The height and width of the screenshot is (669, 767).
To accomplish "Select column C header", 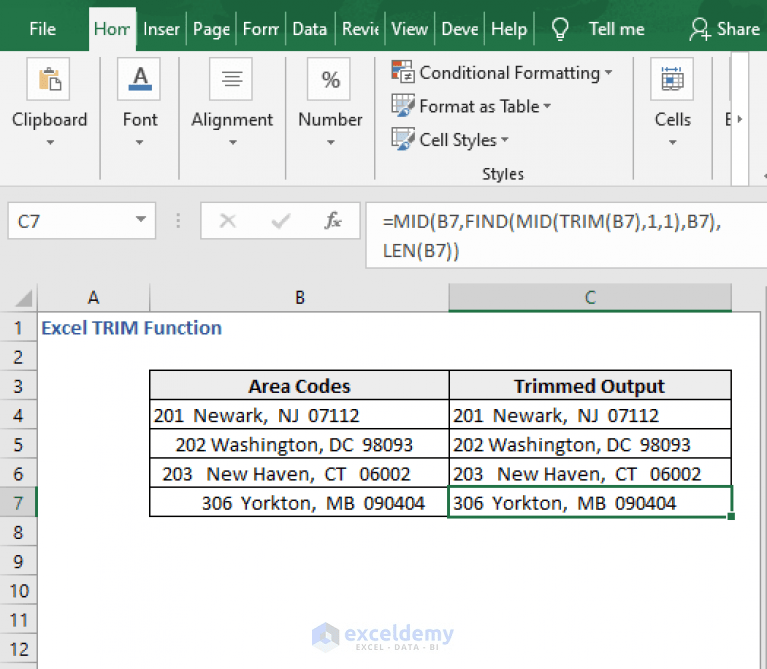I will (590, 297).
